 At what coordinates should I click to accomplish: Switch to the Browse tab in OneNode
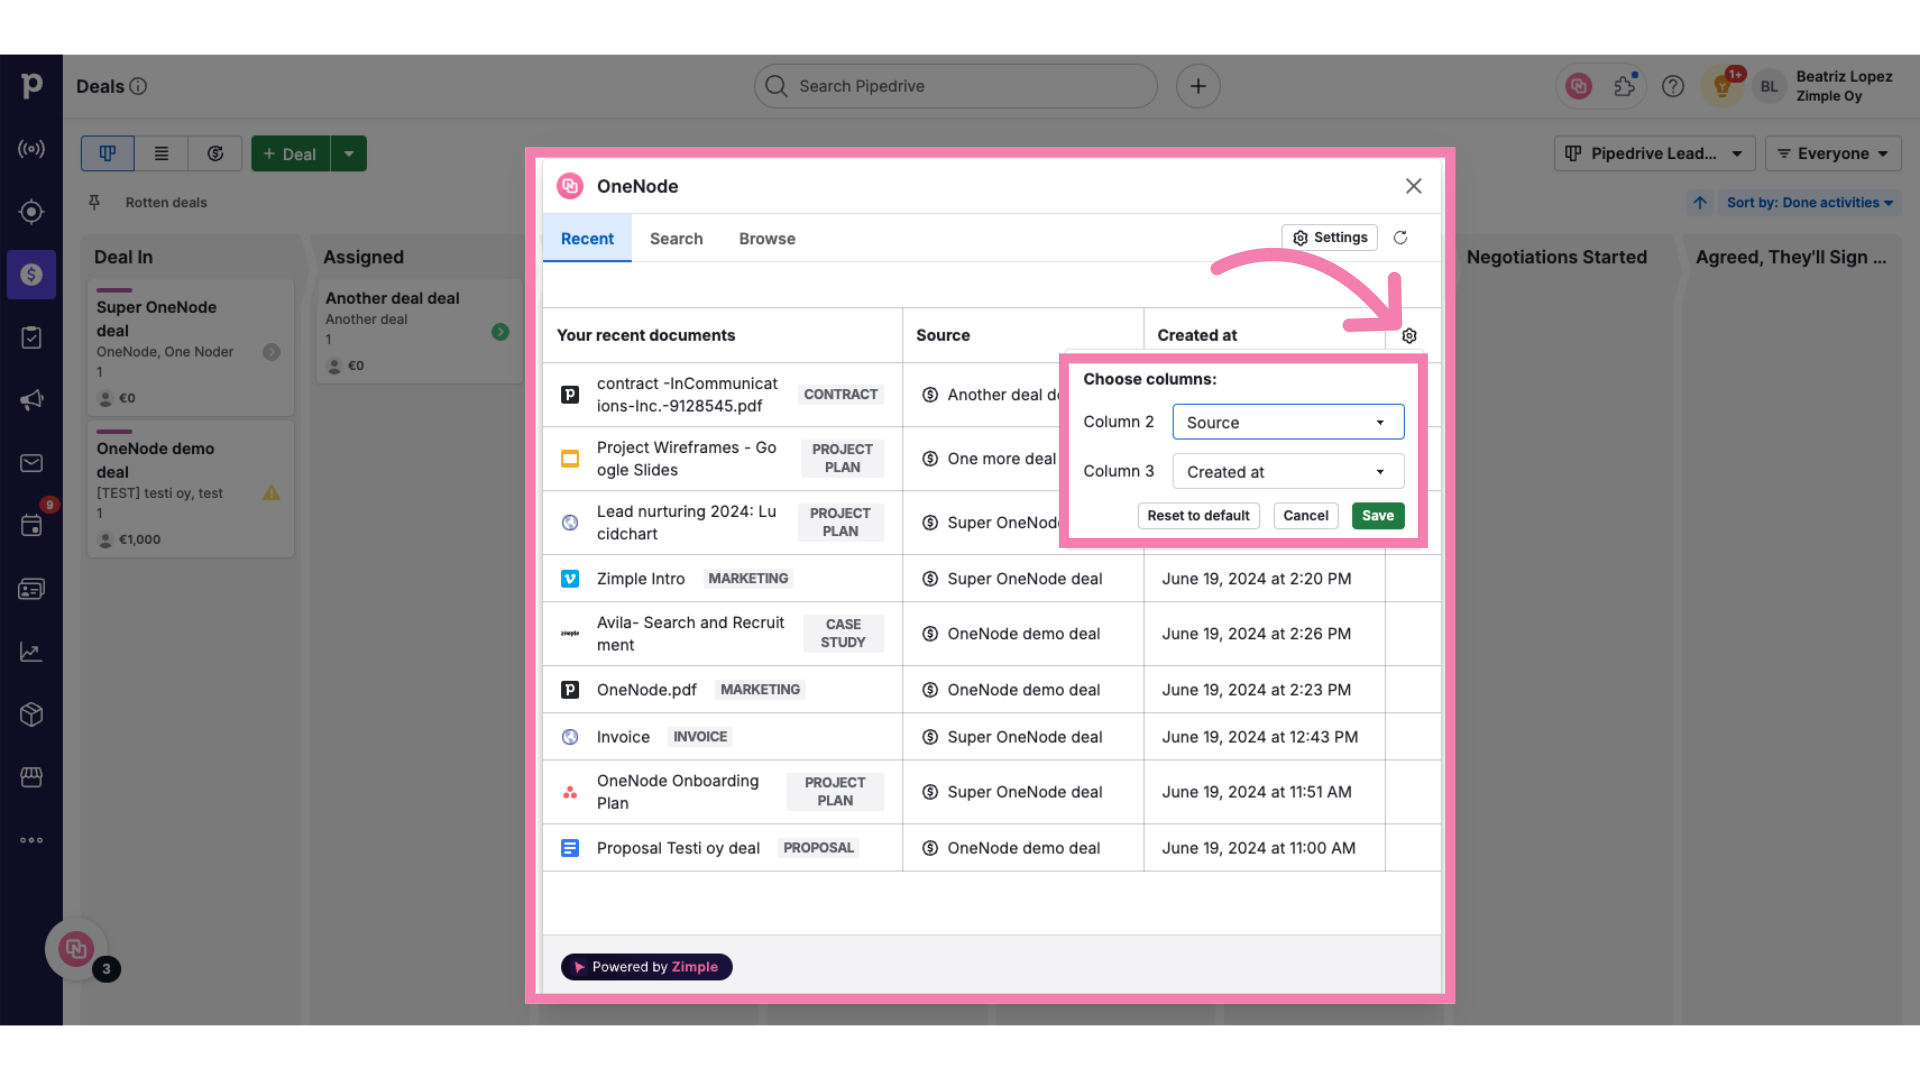point(766,239)
